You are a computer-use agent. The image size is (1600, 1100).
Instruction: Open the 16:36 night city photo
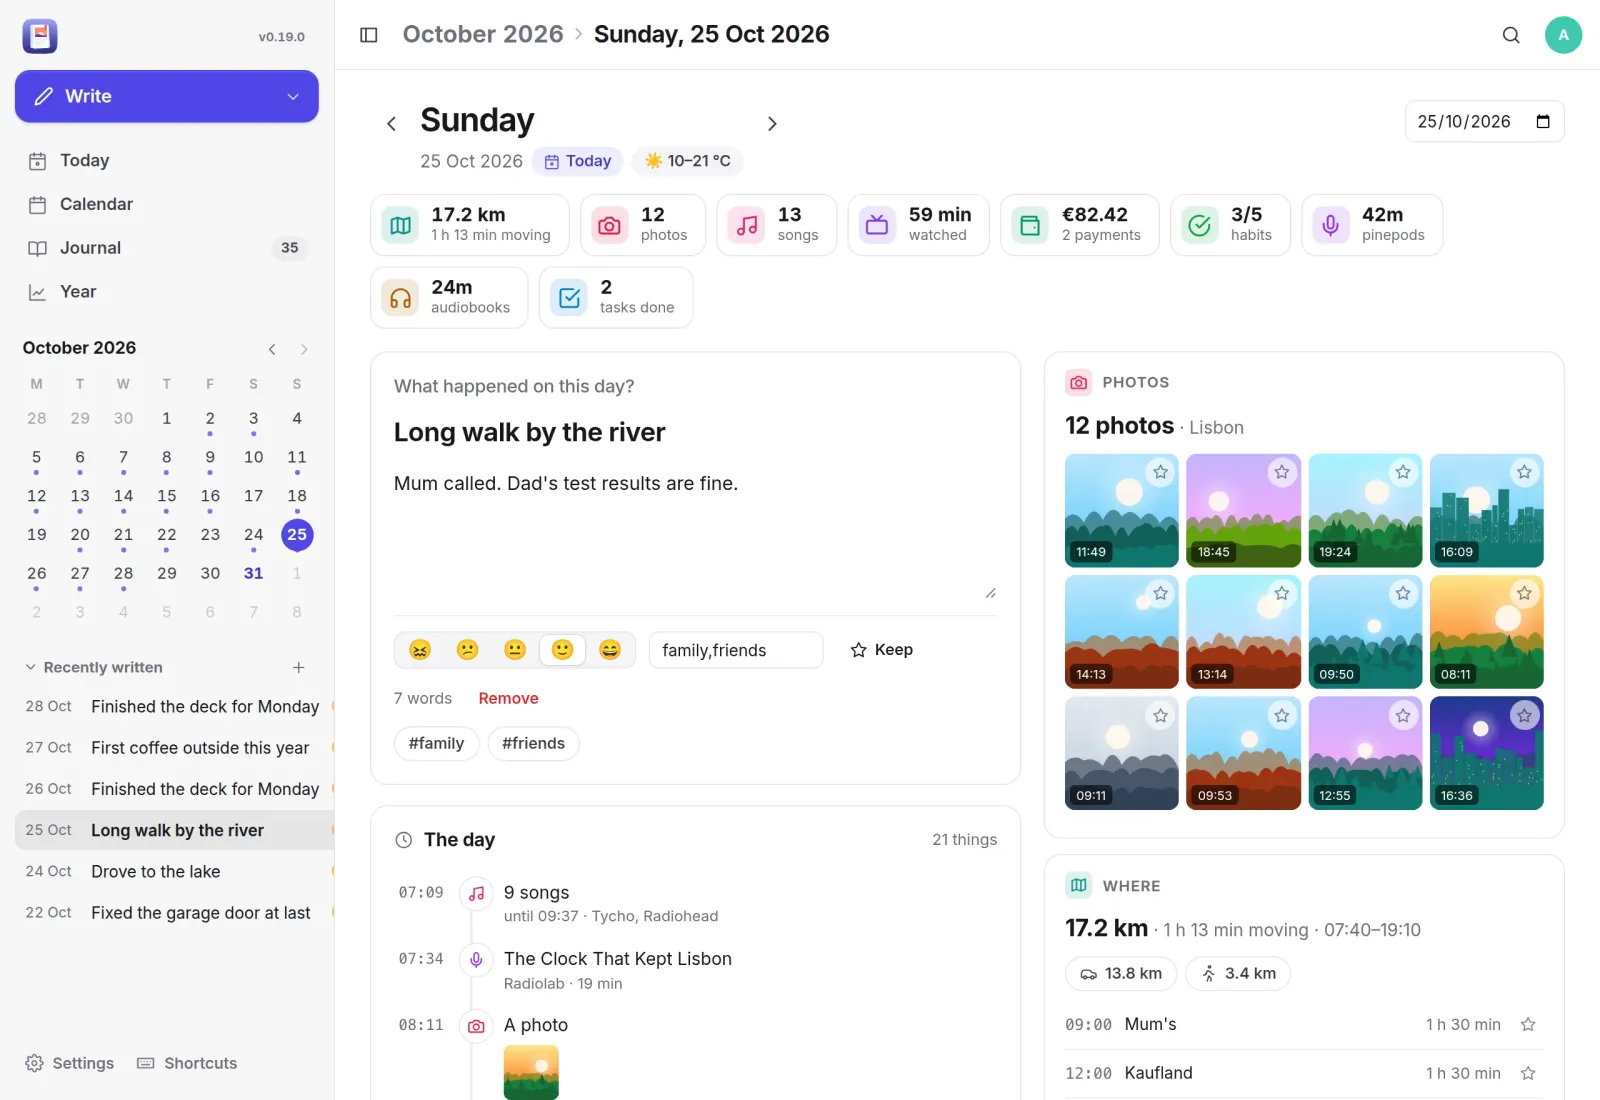(1487, 753)
